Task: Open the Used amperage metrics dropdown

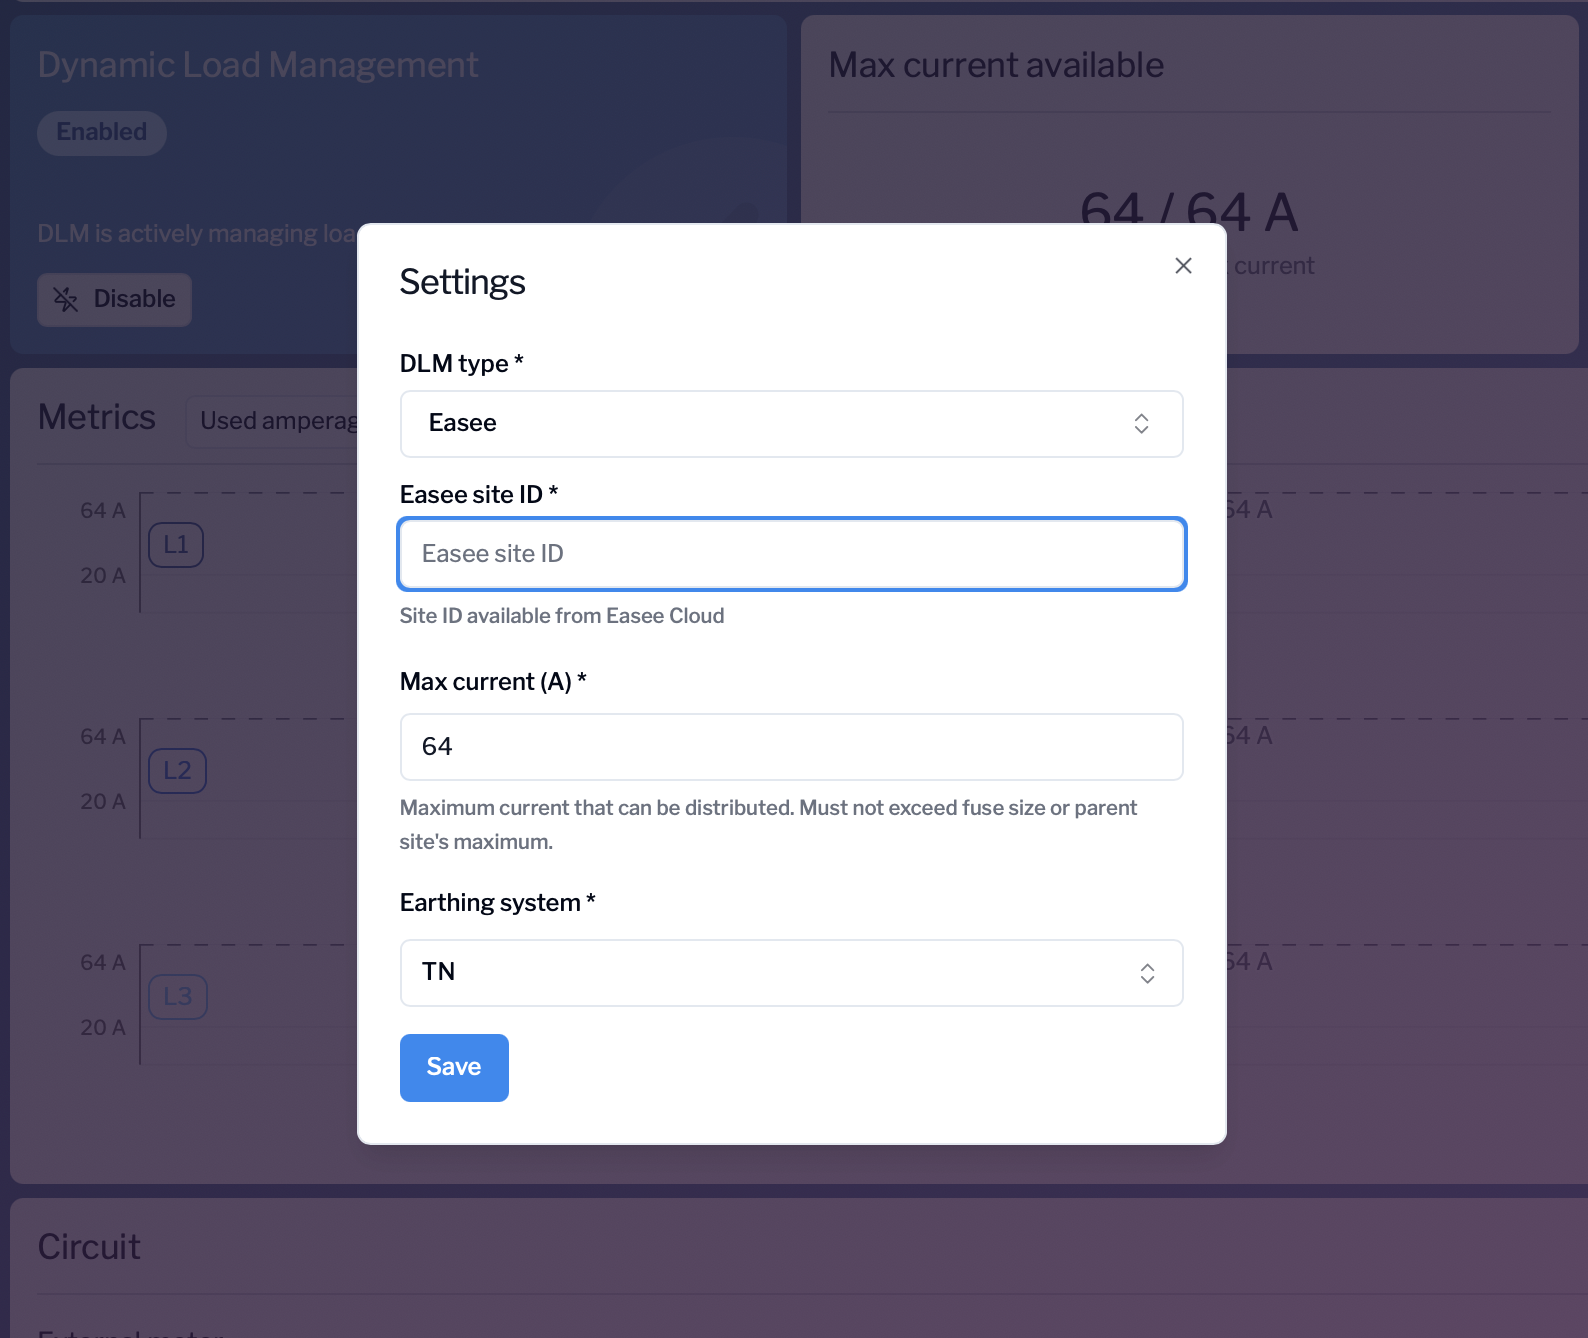Action: coord(277,421)
